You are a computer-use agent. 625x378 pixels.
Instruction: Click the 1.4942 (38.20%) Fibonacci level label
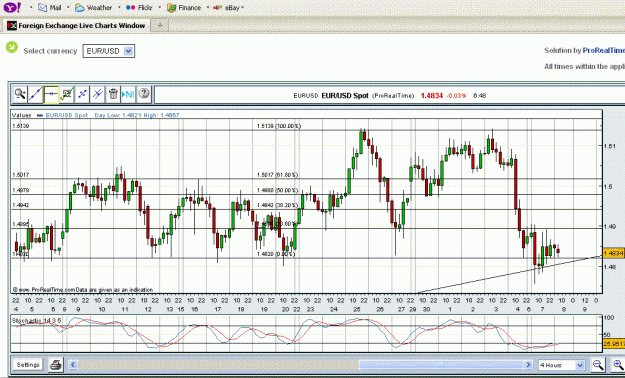click(x=277, y=205)
